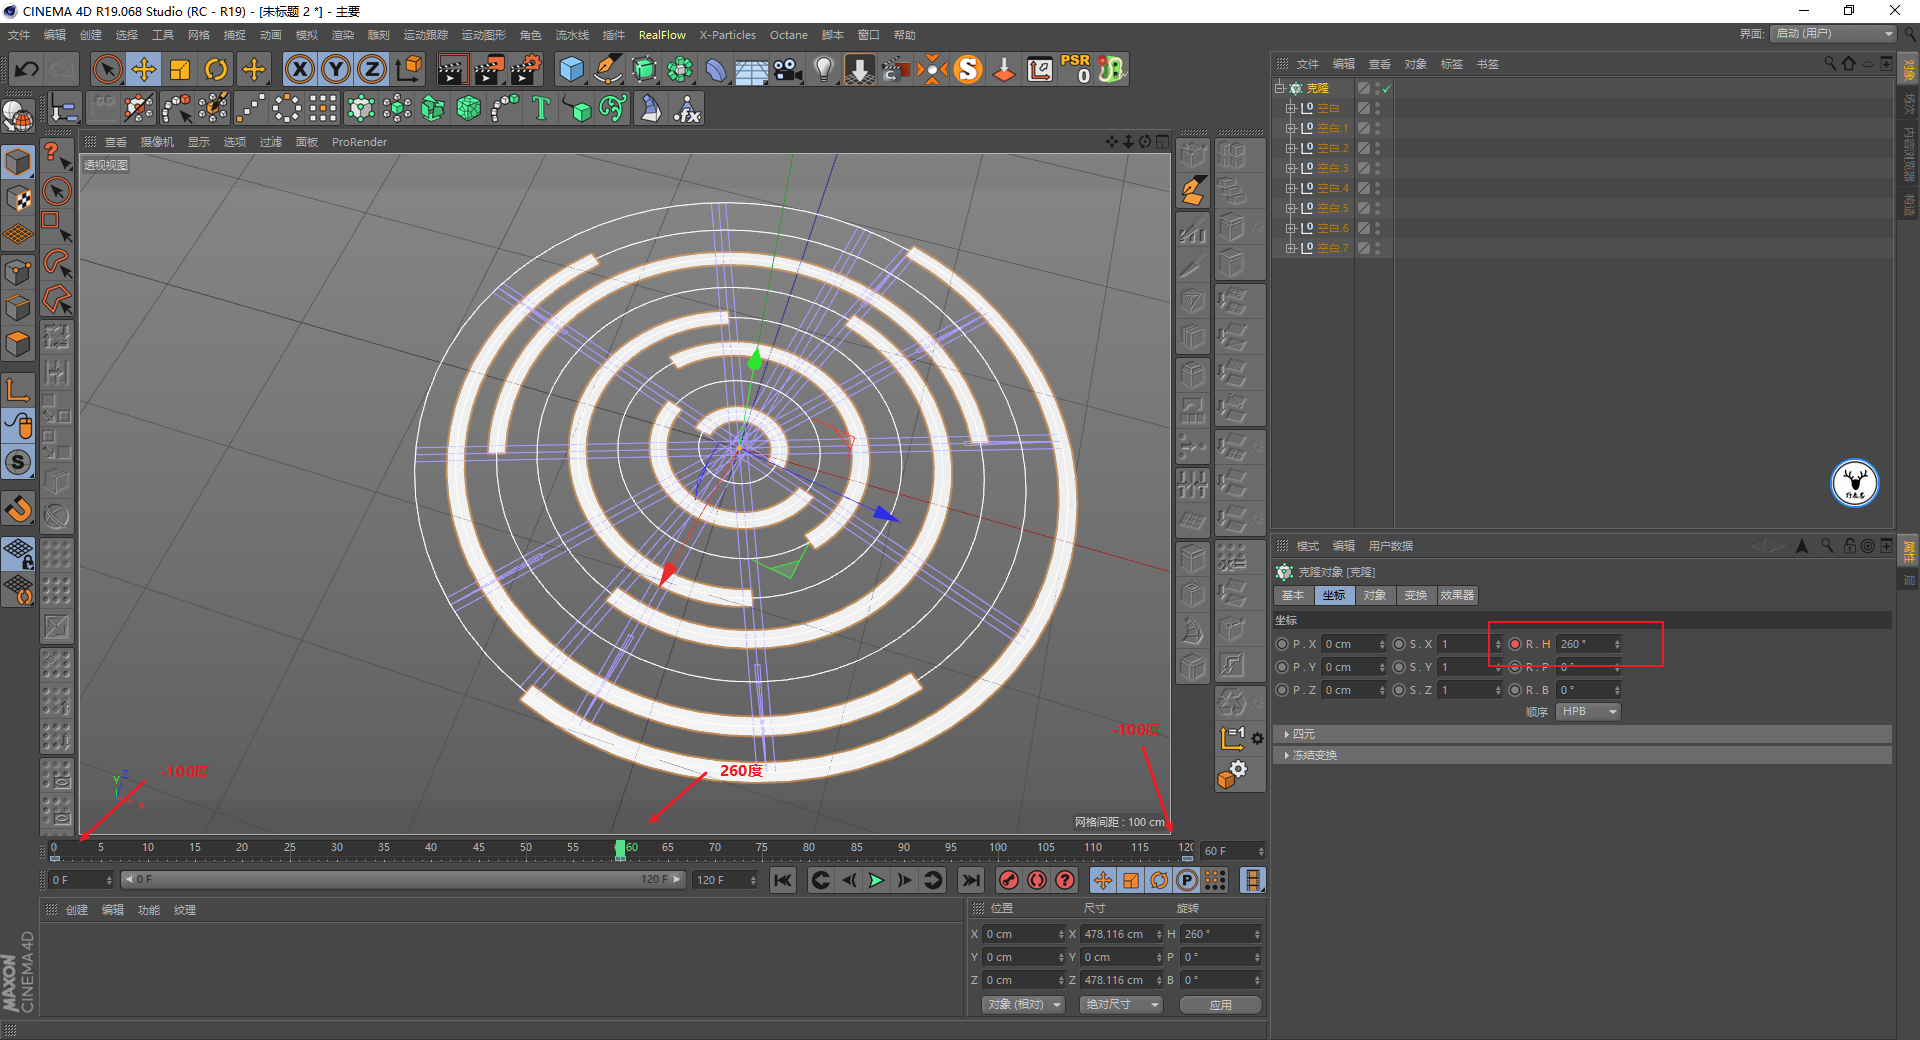Image resolution: width=1920 pixels, height=1040 pixels.
Task: Expand the 空白.7 null object
Action: pos(1290,248)
